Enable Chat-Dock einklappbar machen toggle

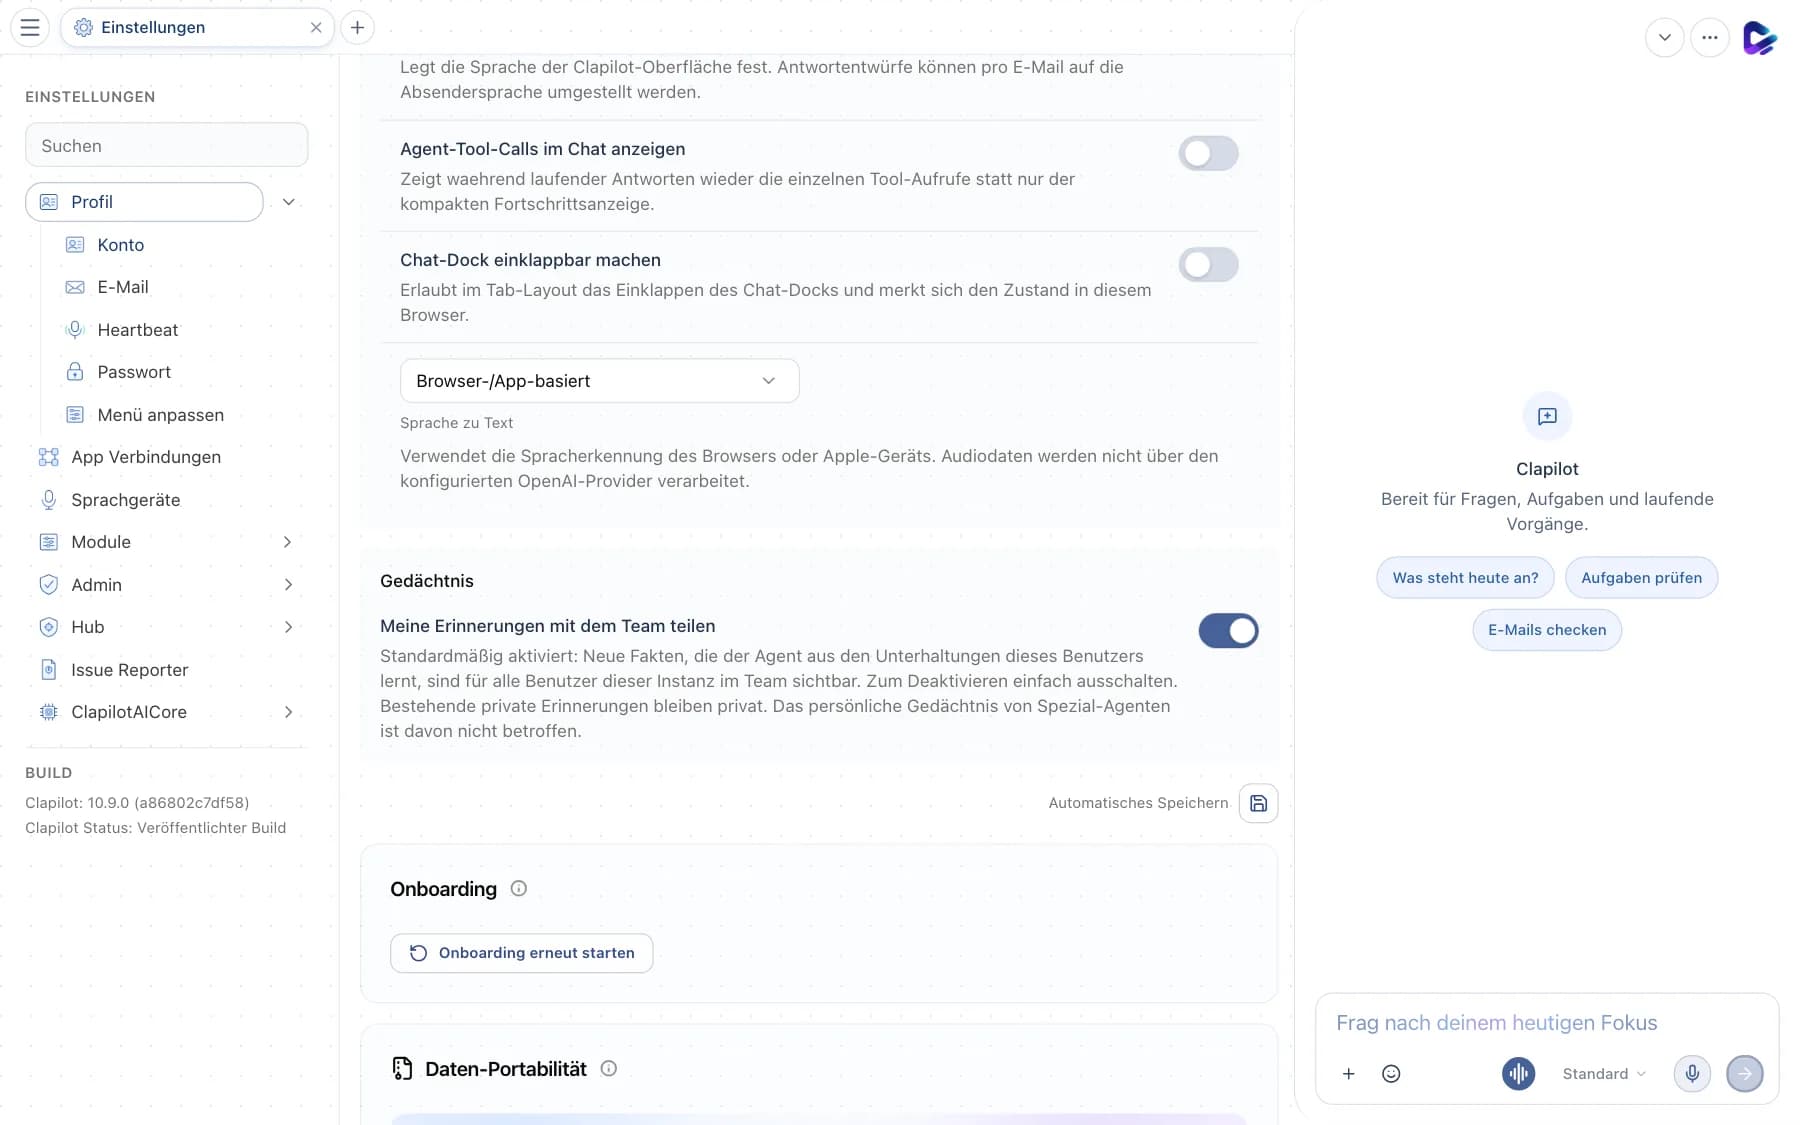[1208, 264]
